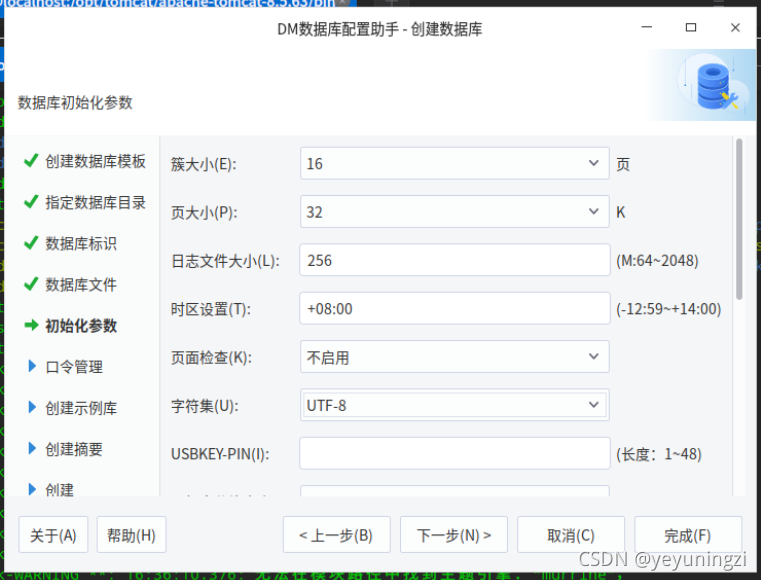This screenshot has width=761, height=580.
Task: Select the 指定数据库目录 step
Action: tap(96, 202)
